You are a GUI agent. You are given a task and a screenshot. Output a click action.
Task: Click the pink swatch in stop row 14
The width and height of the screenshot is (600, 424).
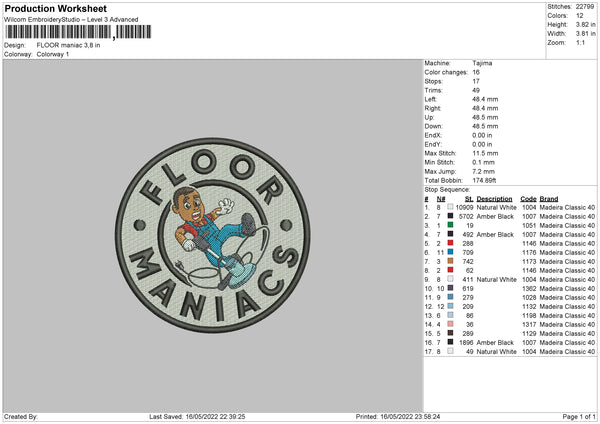point(450,324)
